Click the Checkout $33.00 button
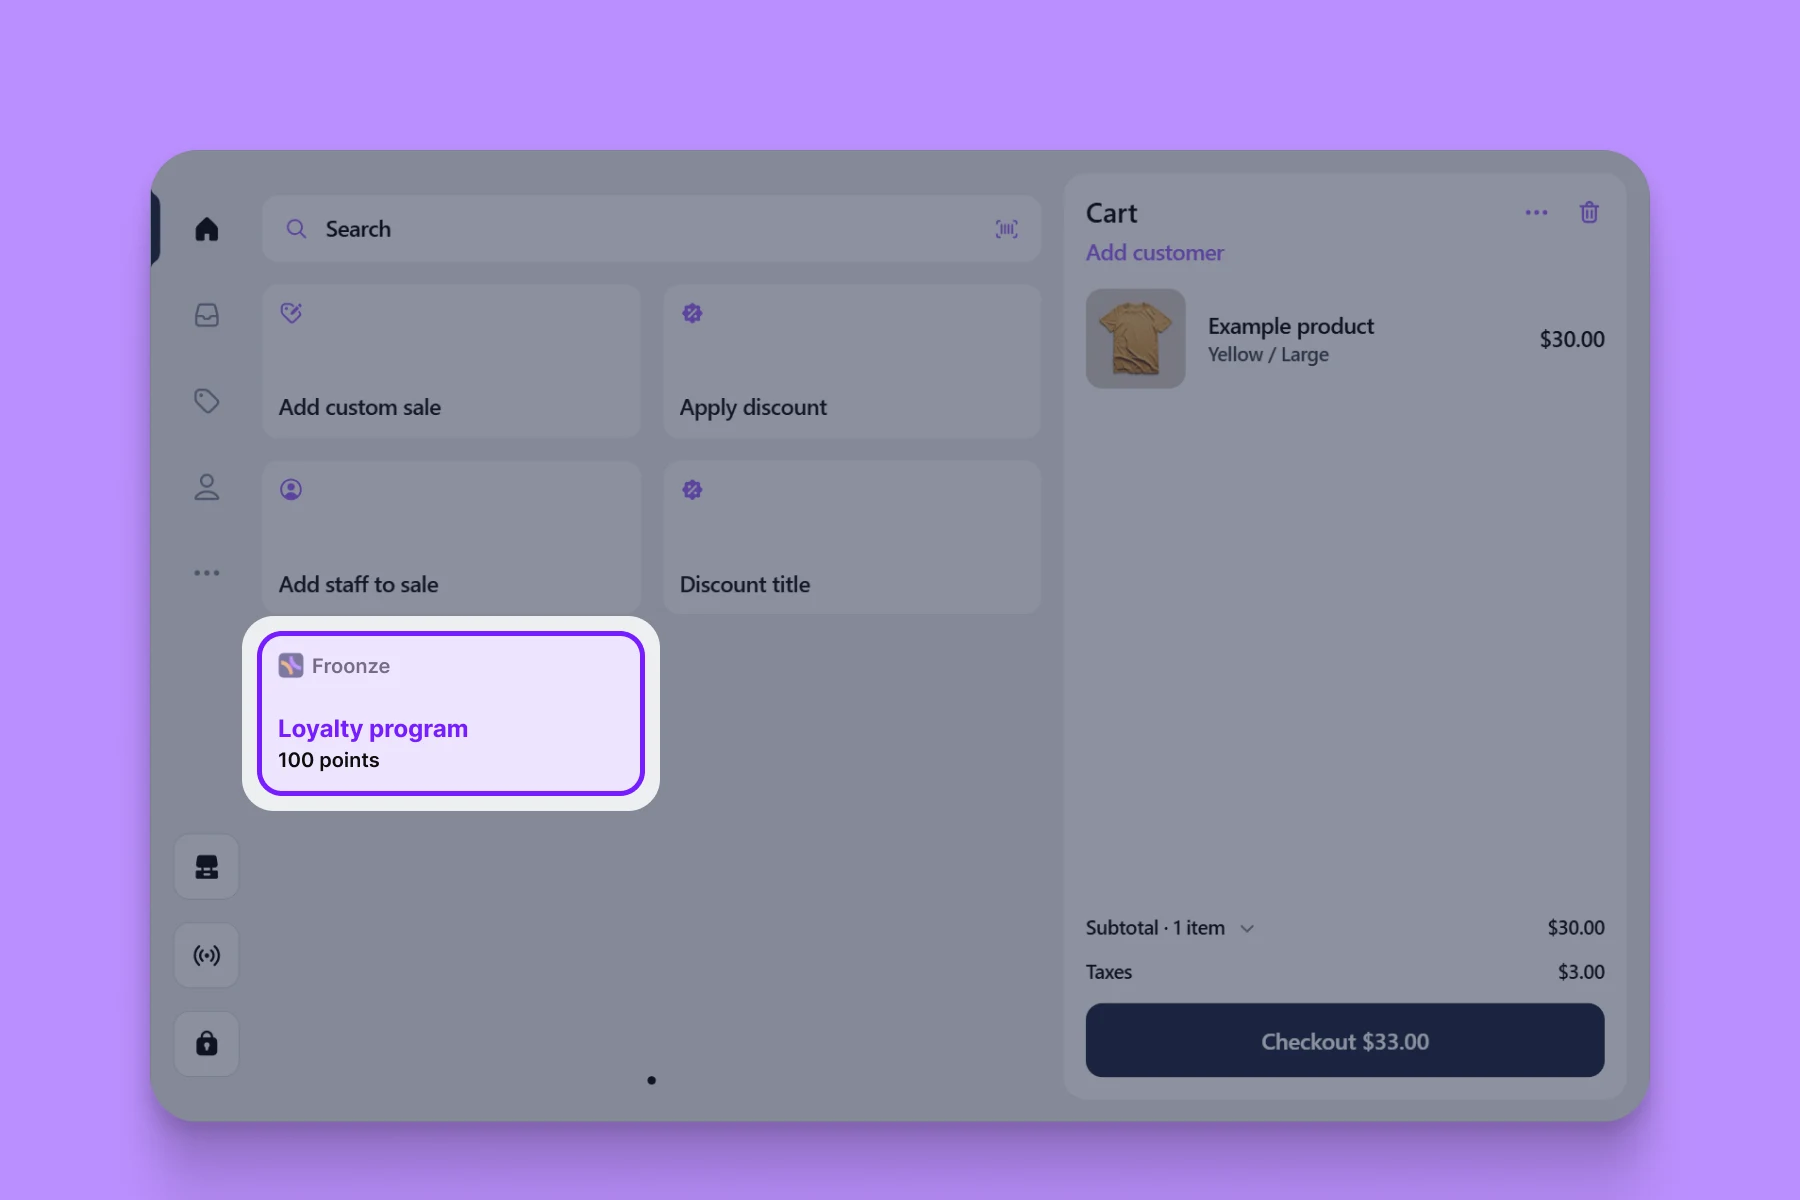This screenshot has height=1200, width=1800. tap(1345, 1041)
